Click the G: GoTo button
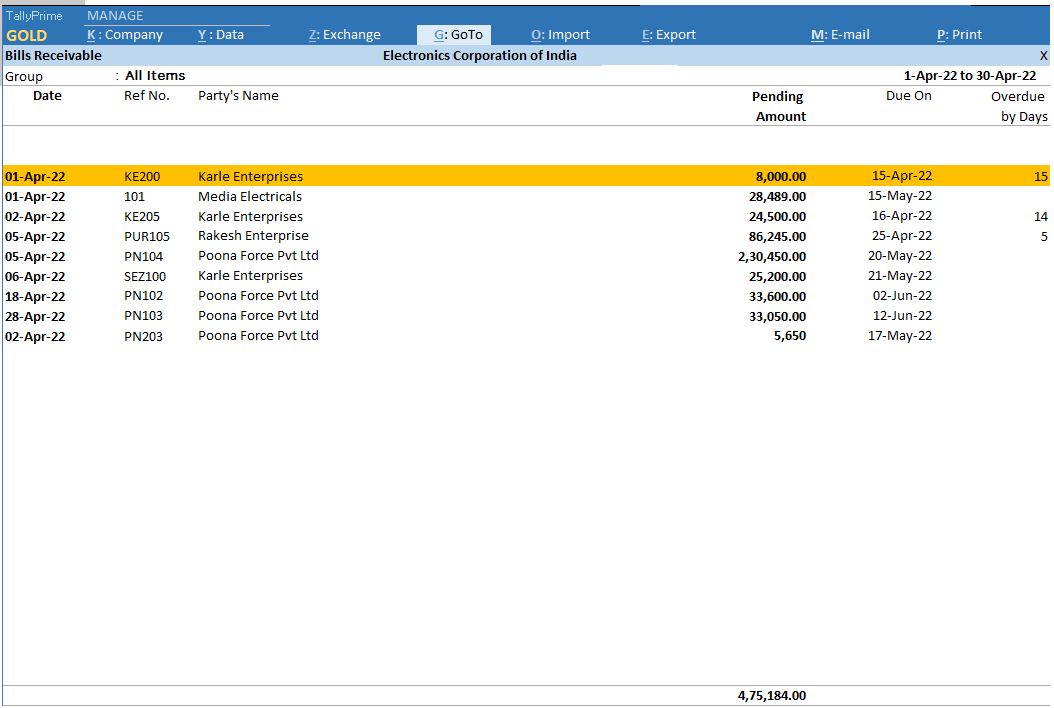This screenshot has width=1054, height=708. point(458,35)
